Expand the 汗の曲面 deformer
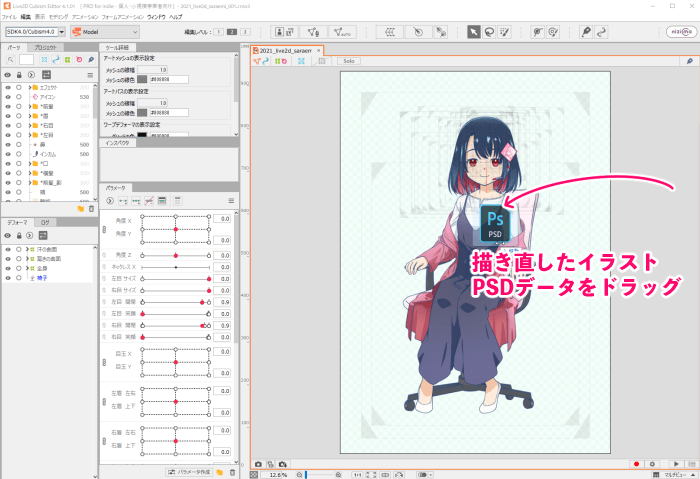This screenshot has height=479, width=700. pos(27,249)
